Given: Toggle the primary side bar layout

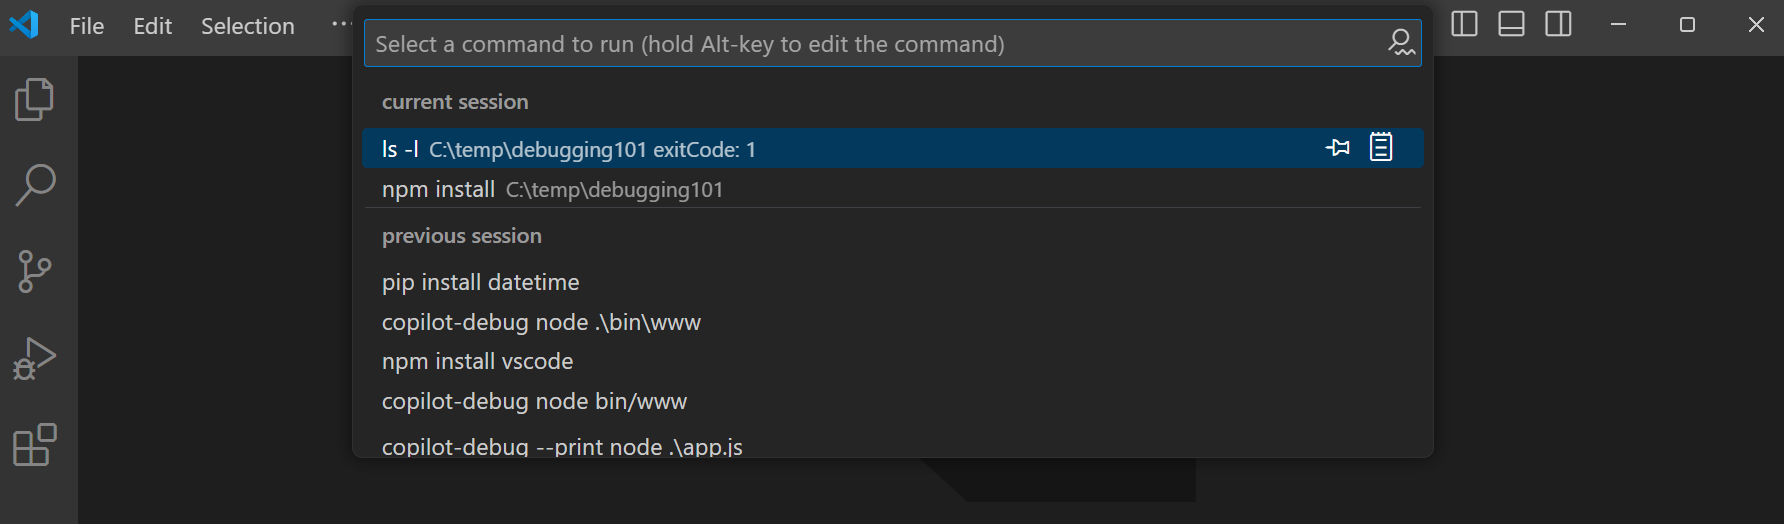Looking at the screenshot, I should [x=1464, y=24].
